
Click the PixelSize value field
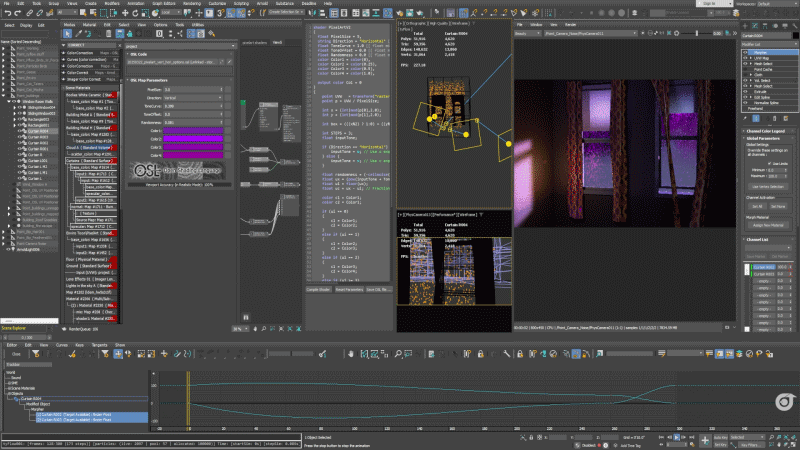click(193, 90)
